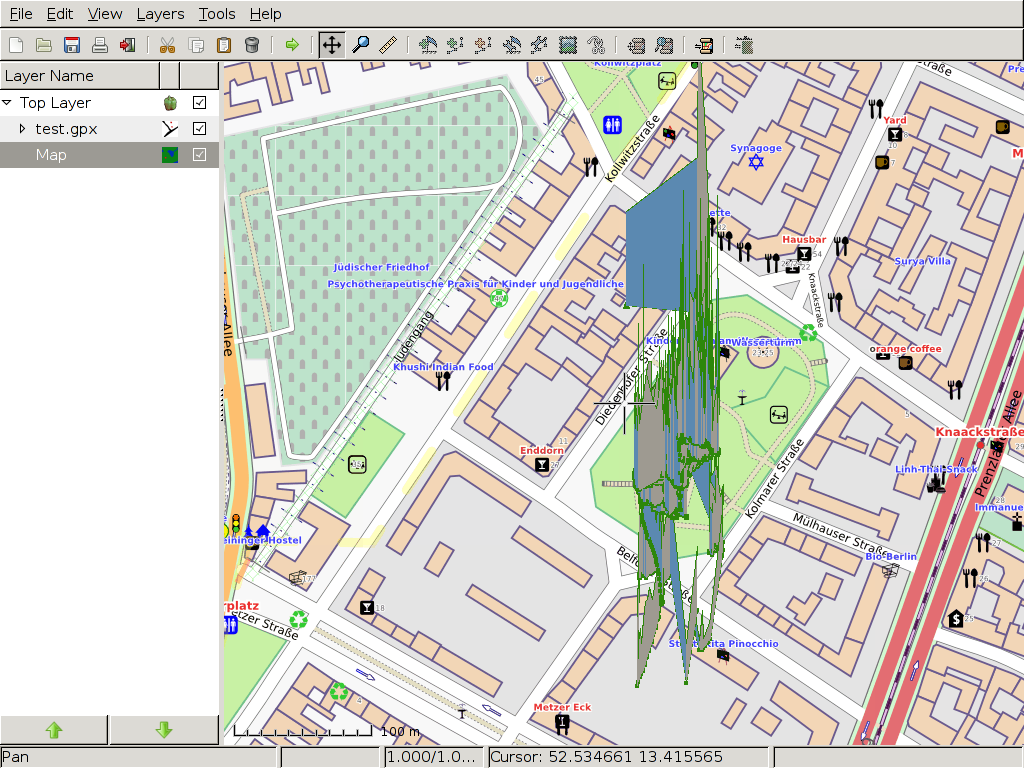Hide the Map layer via checkbox
The image size is (1024, 768).
[200, 154]
